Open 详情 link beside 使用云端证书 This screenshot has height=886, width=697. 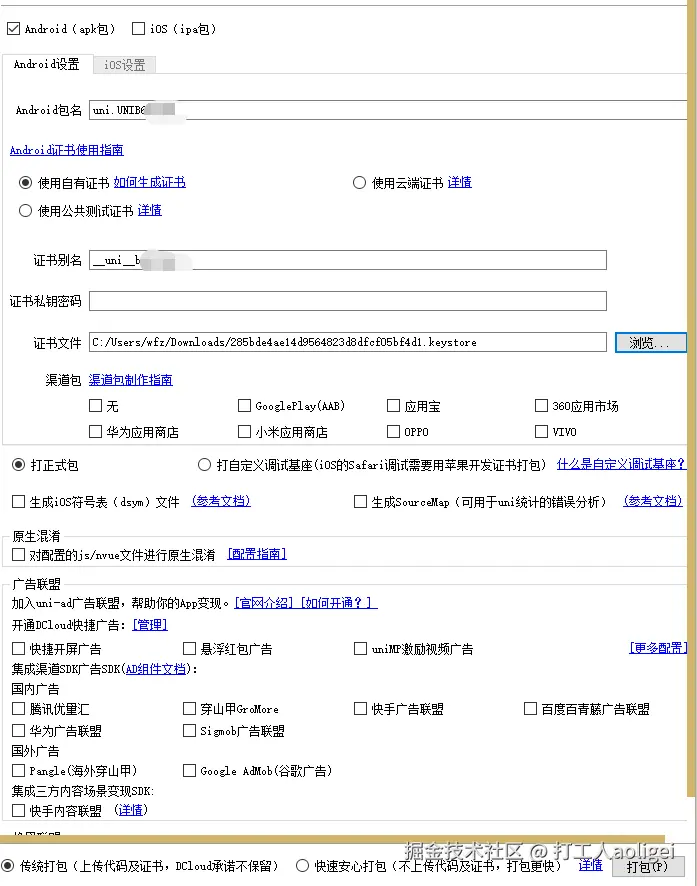[x=460, y=182]
